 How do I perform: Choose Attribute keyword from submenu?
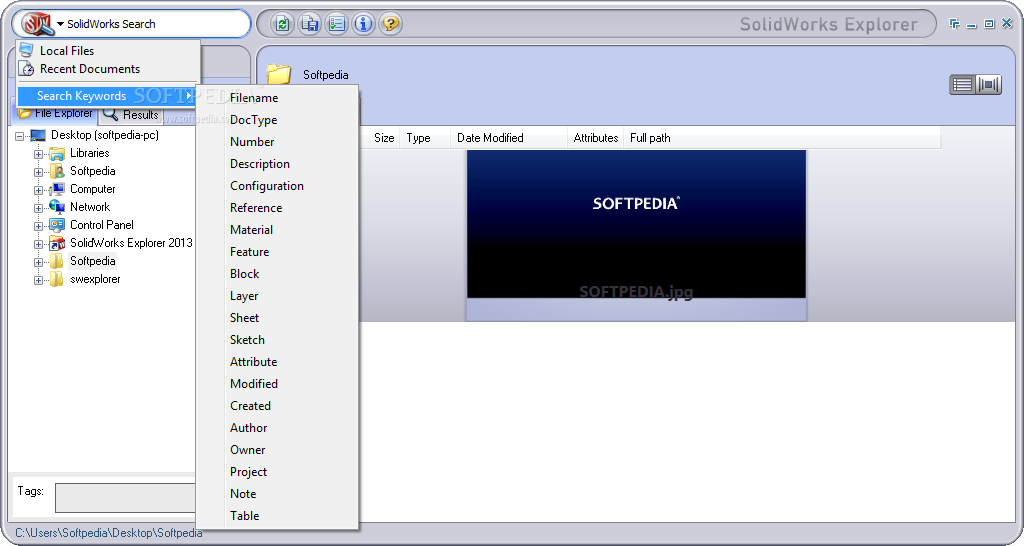[x=277, y=362]
